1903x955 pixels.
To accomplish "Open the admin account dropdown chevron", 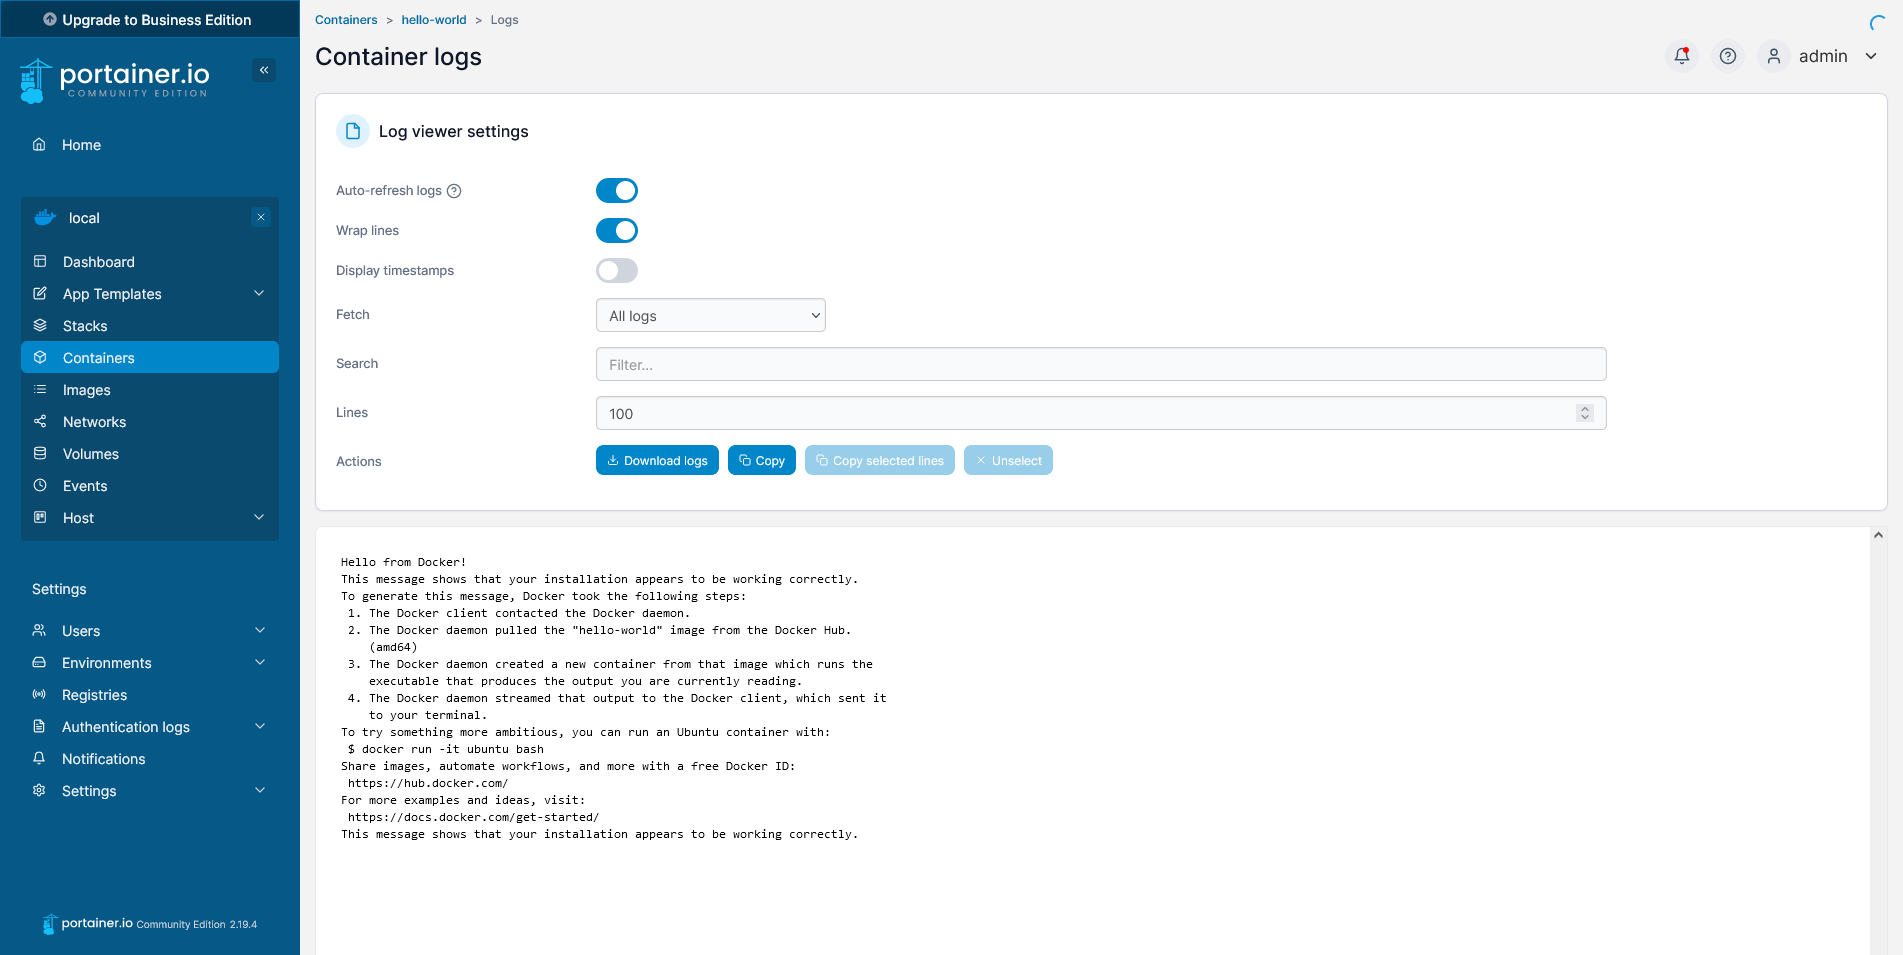I will pyautogui.click(x=1871, y=56).
